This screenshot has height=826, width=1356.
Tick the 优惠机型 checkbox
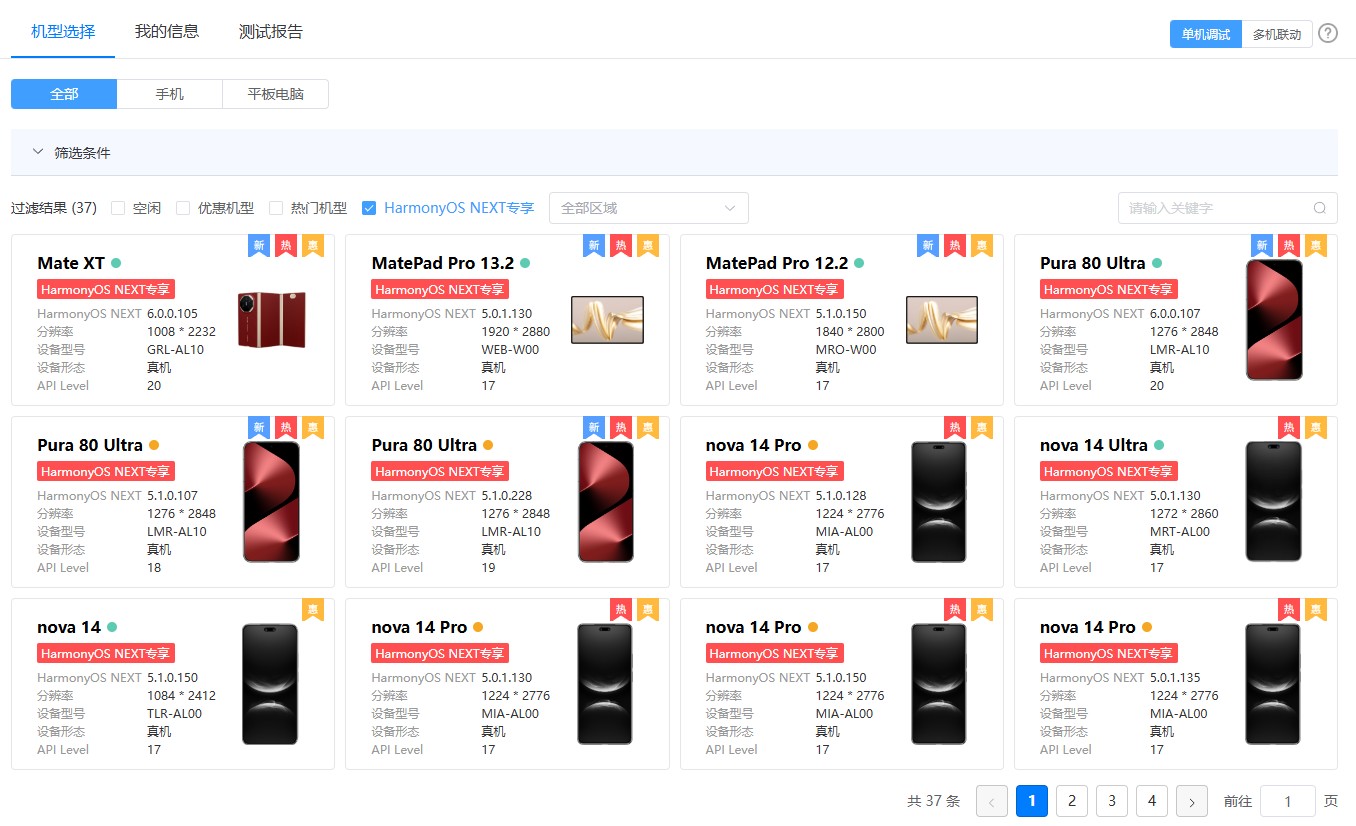(183, 208)
